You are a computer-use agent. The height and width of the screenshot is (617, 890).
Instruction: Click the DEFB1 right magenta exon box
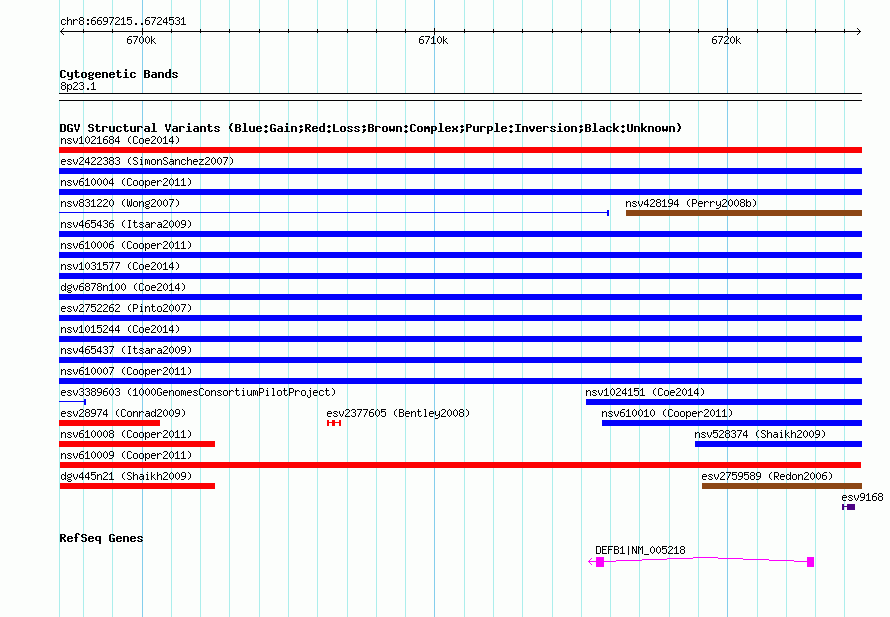811,562
